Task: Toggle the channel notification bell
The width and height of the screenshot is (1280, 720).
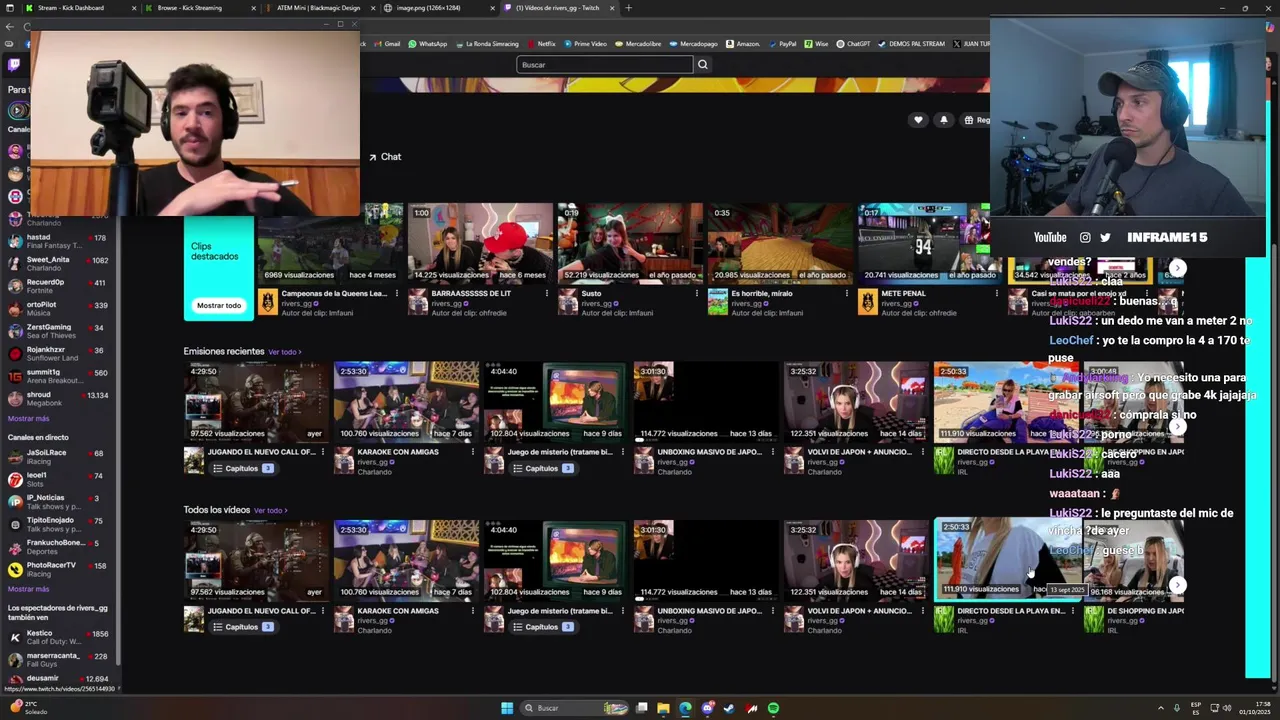Action: coord(943,120)
